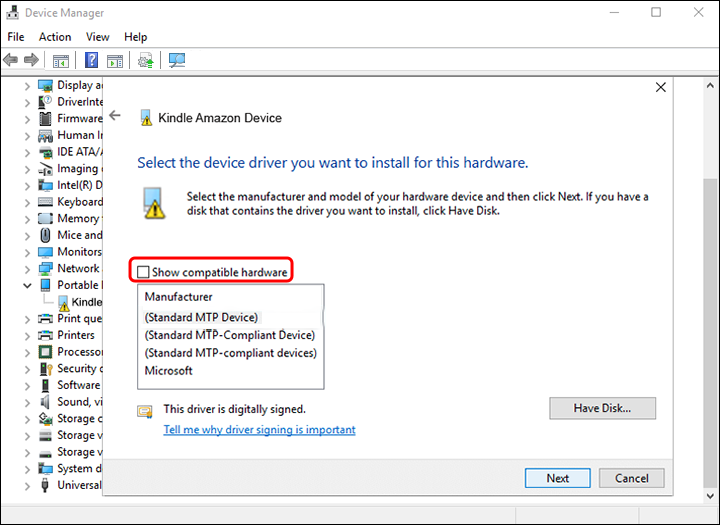Click the Action pane toolbar icon
The image size is (720, 525).
(x=115, y=61)
